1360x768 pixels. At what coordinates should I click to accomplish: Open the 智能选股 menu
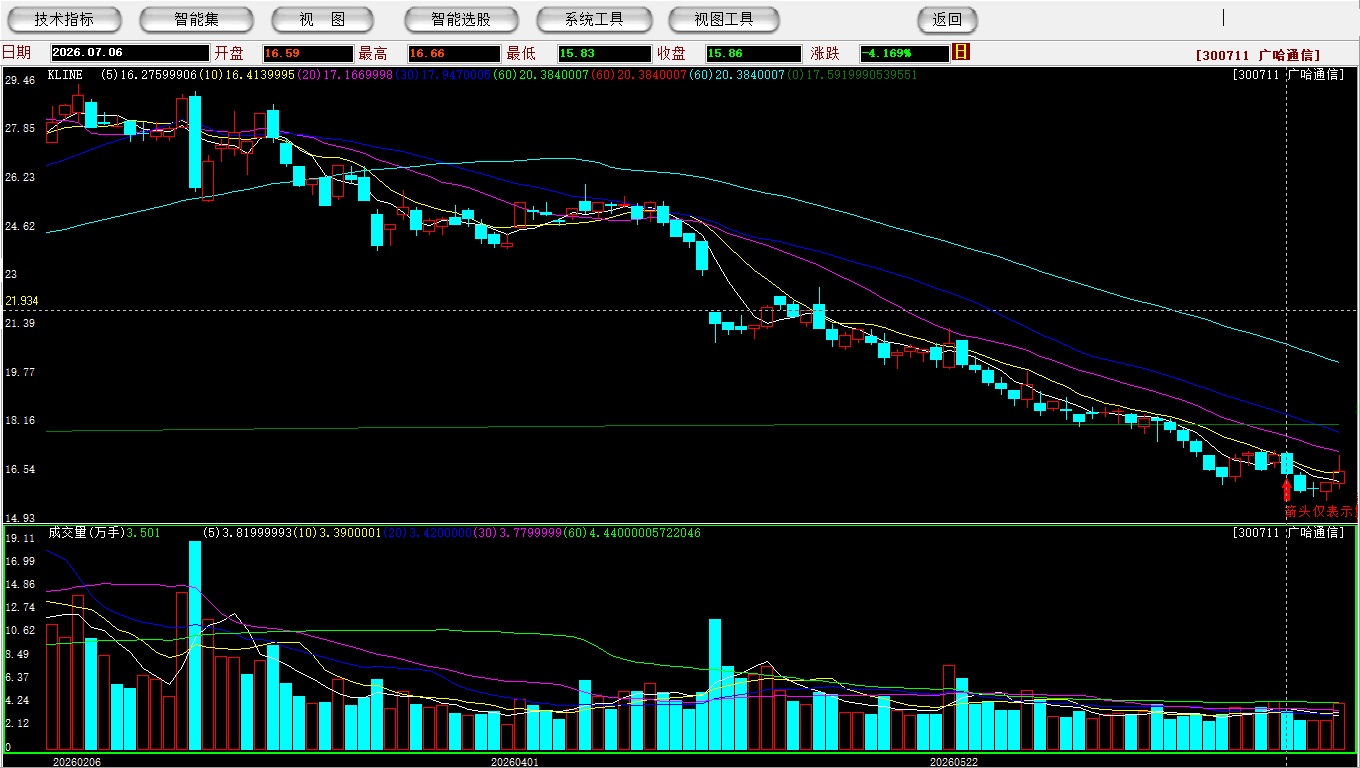pos(461,19)
